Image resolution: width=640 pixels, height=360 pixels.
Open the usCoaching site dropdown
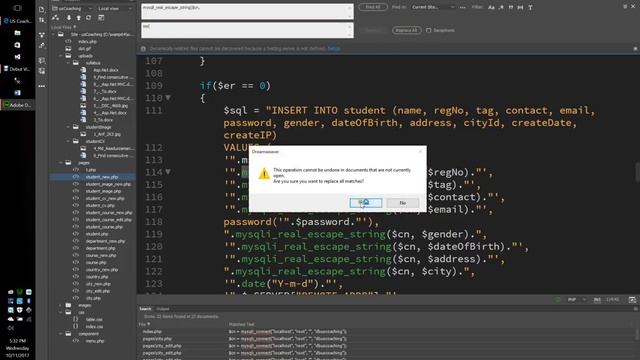(x=73, y=9)
